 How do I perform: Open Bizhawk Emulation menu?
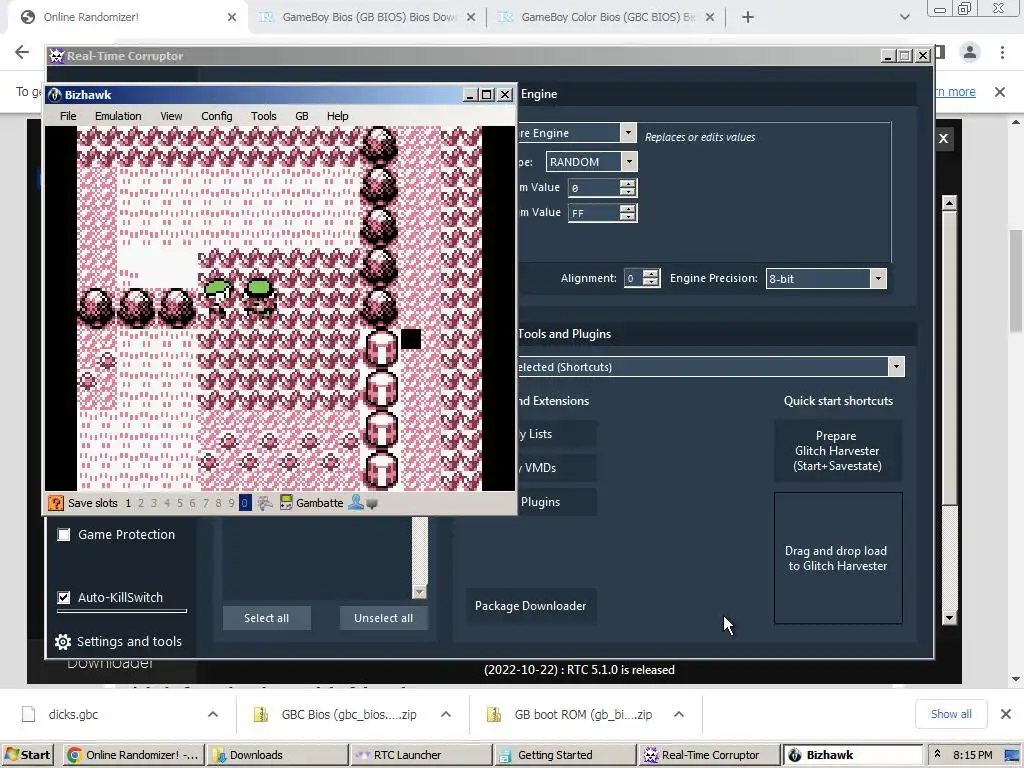118,116
